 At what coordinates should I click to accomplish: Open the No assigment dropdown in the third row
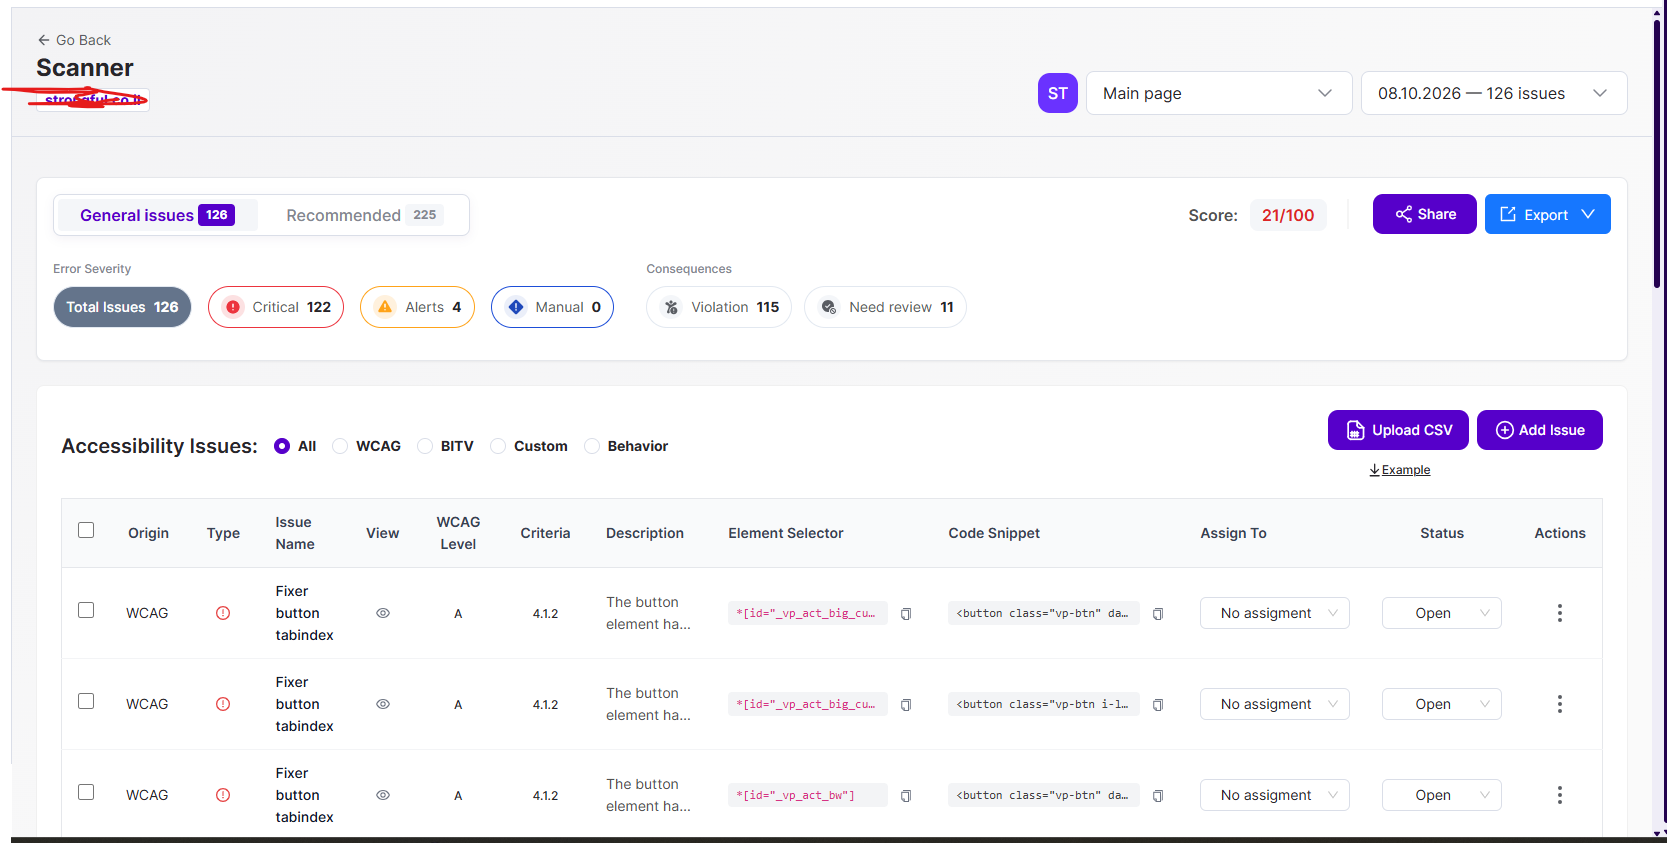pos(1275,795)
